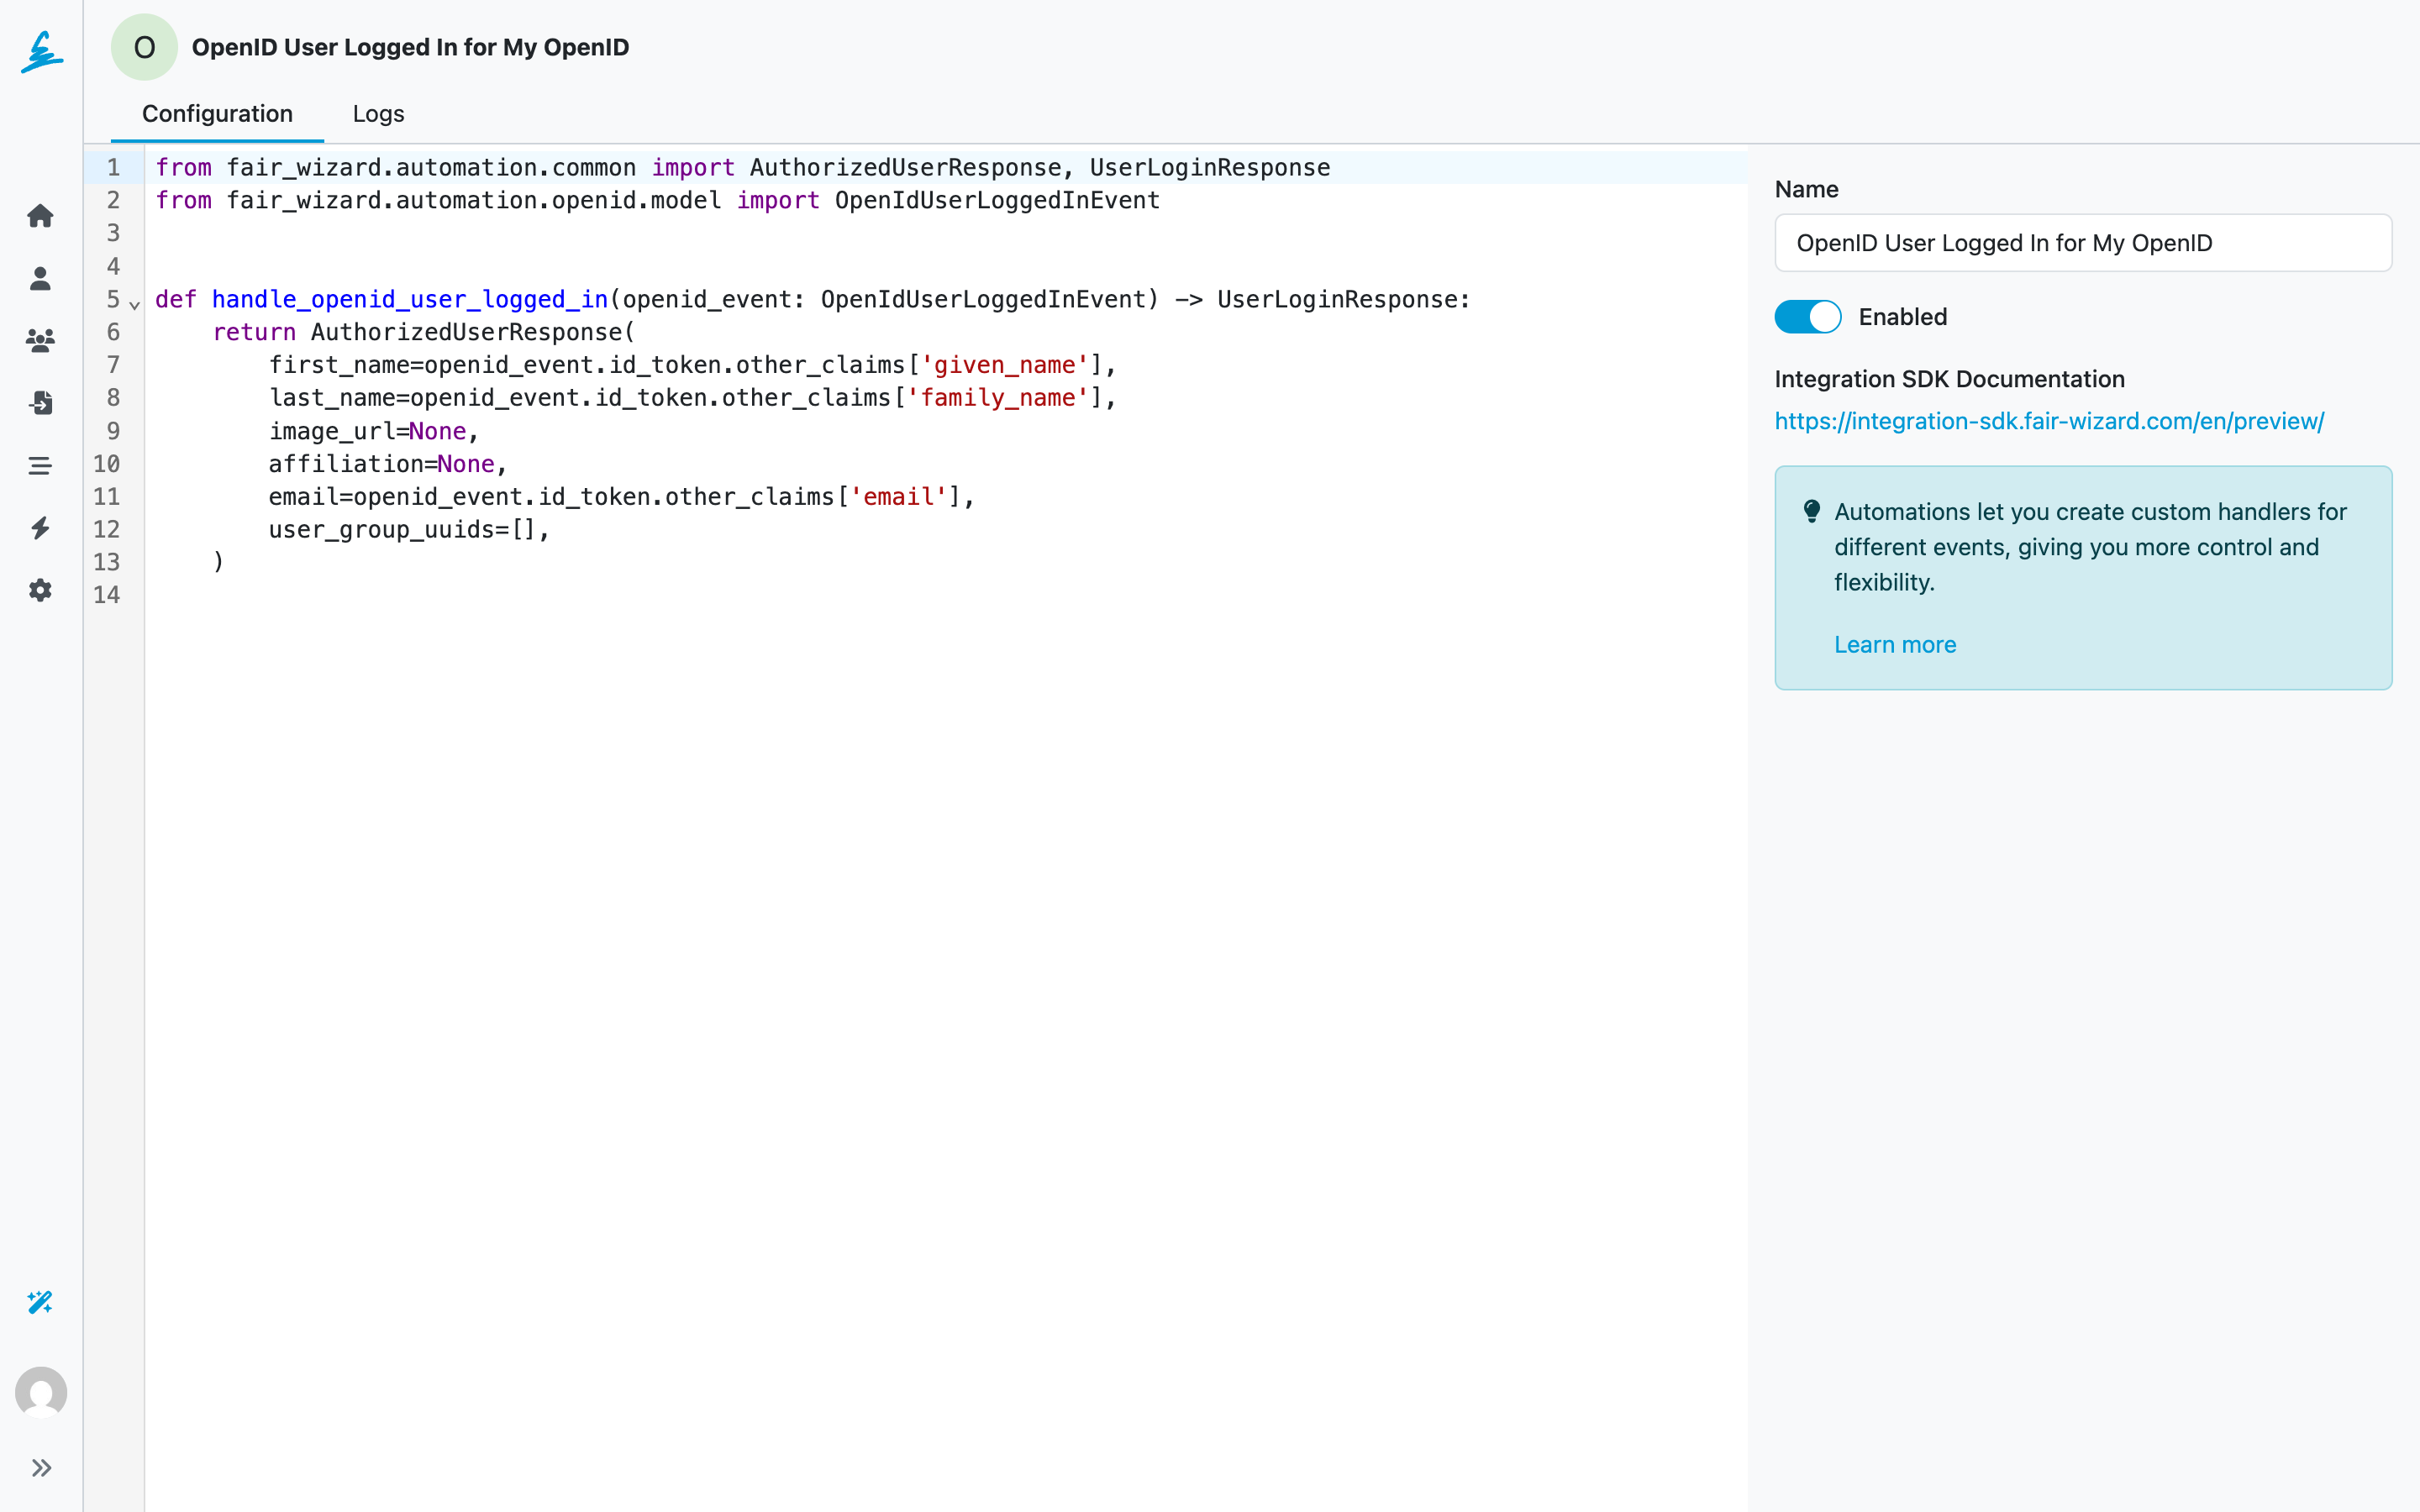Open the user profile avatar
Image resolution: width=2420 pixels, height=1512 pixels.
41,1392
